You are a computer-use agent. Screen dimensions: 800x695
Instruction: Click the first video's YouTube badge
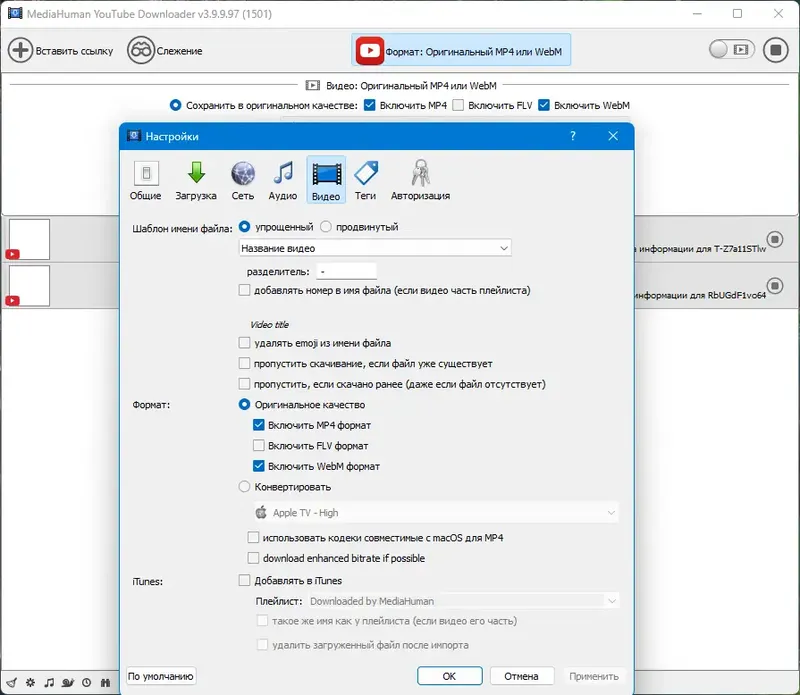pos(12,254)
